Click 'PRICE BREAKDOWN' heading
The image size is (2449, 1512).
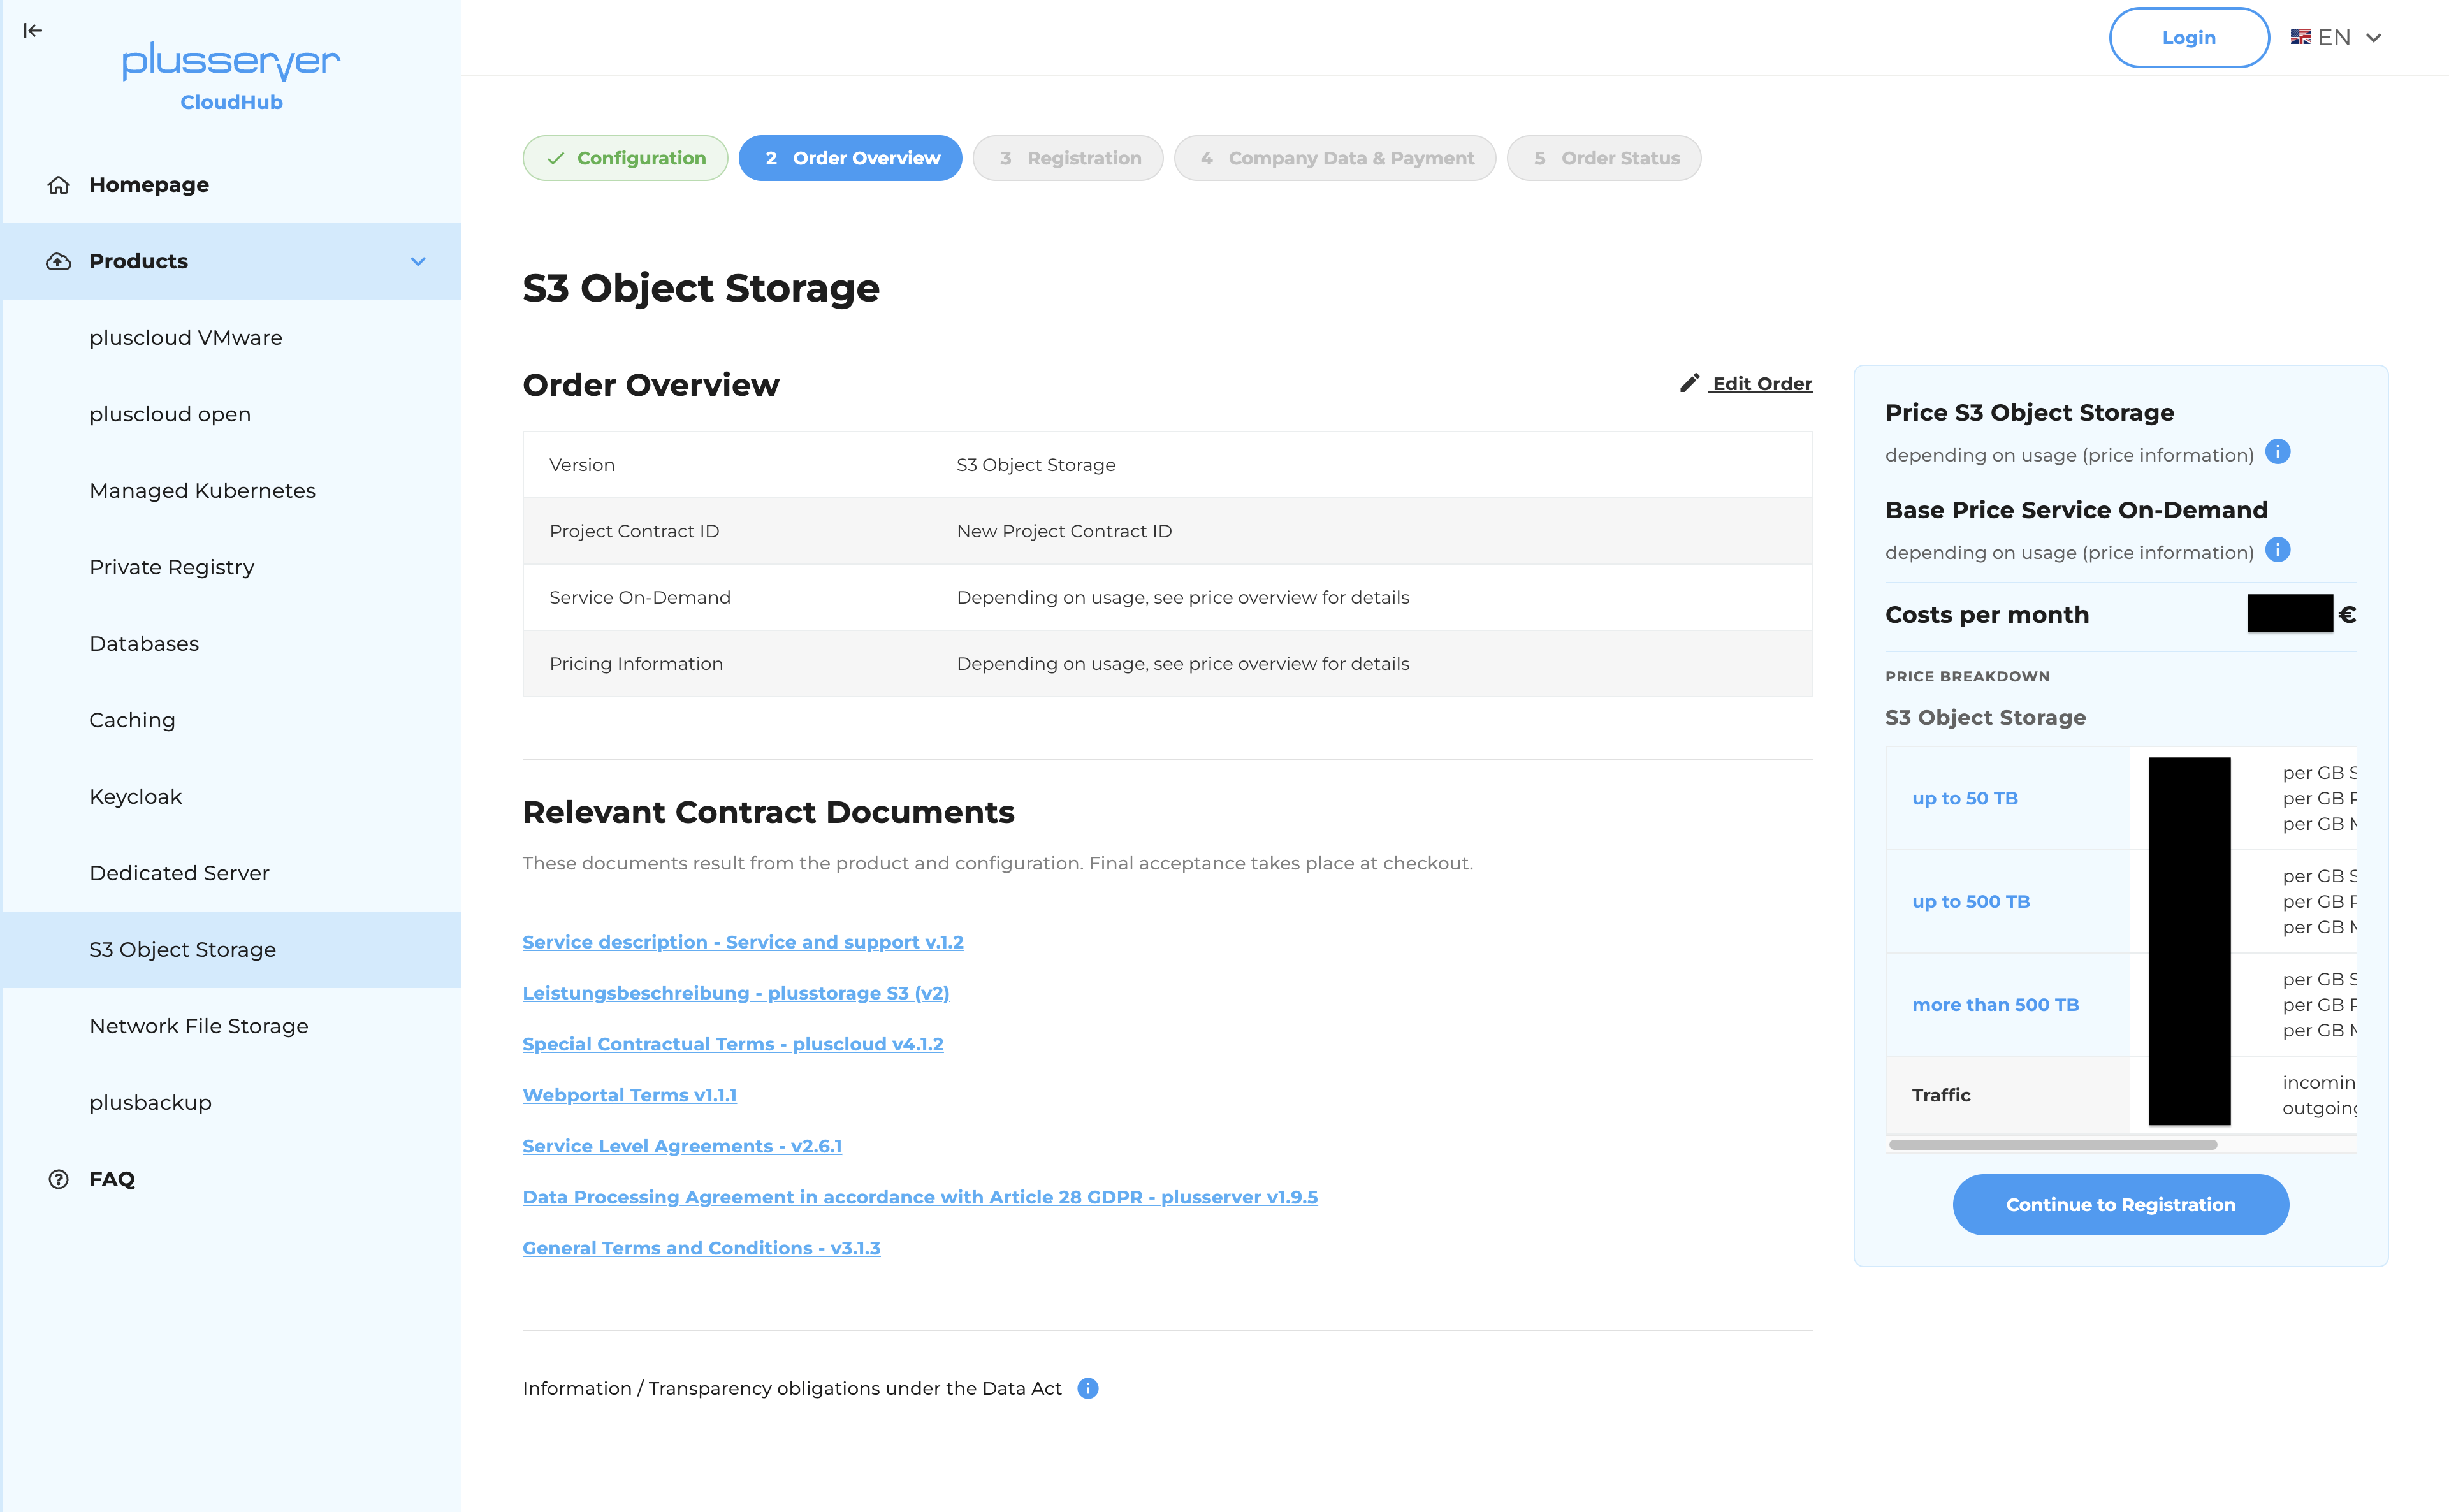click(x=1967, y=676)
